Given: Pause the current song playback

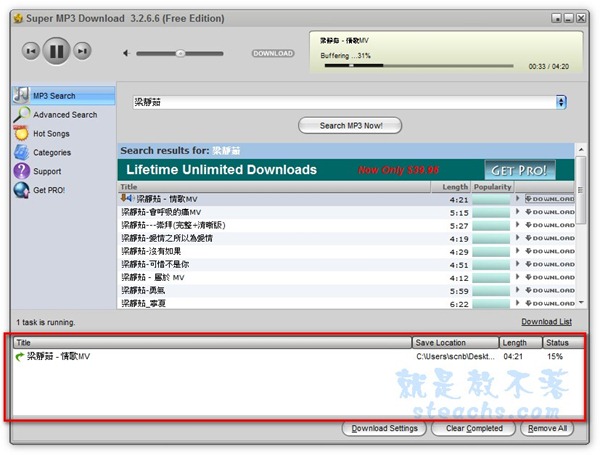Looking at the screenshot, I should pos(57,51).
